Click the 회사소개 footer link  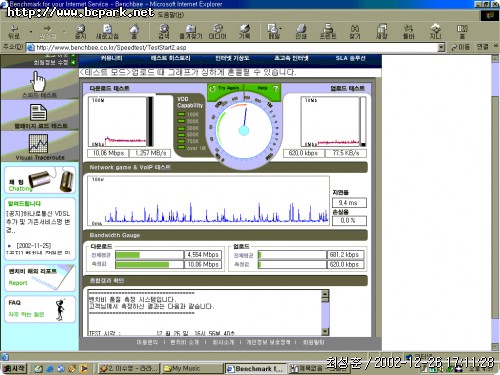[223, 342]
